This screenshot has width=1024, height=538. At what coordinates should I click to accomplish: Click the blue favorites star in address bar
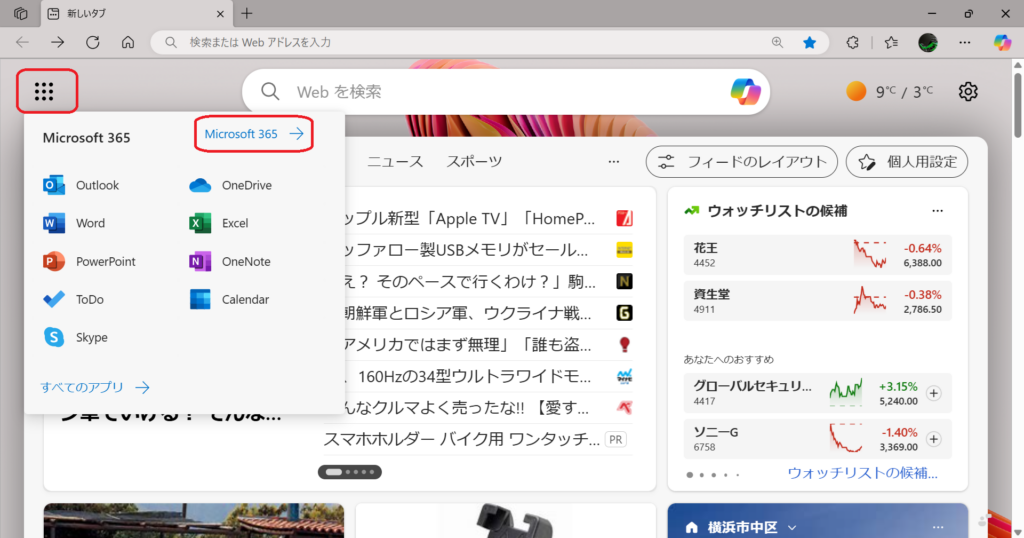(x=810, y=42)
